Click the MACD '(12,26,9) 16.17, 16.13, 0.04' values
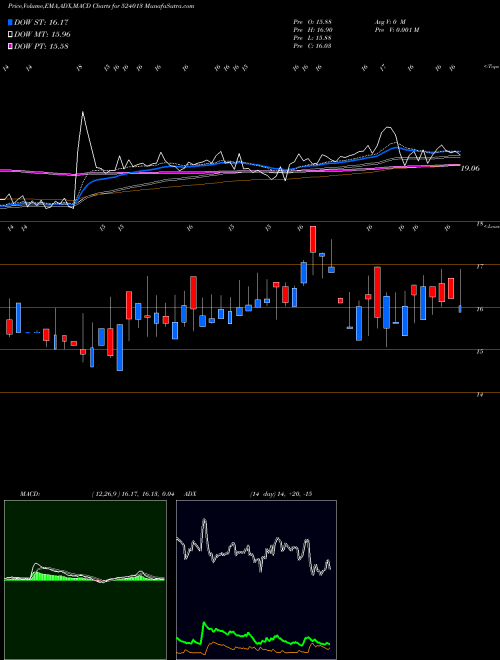This screenshot has height=660, width=500. point(132,494)
